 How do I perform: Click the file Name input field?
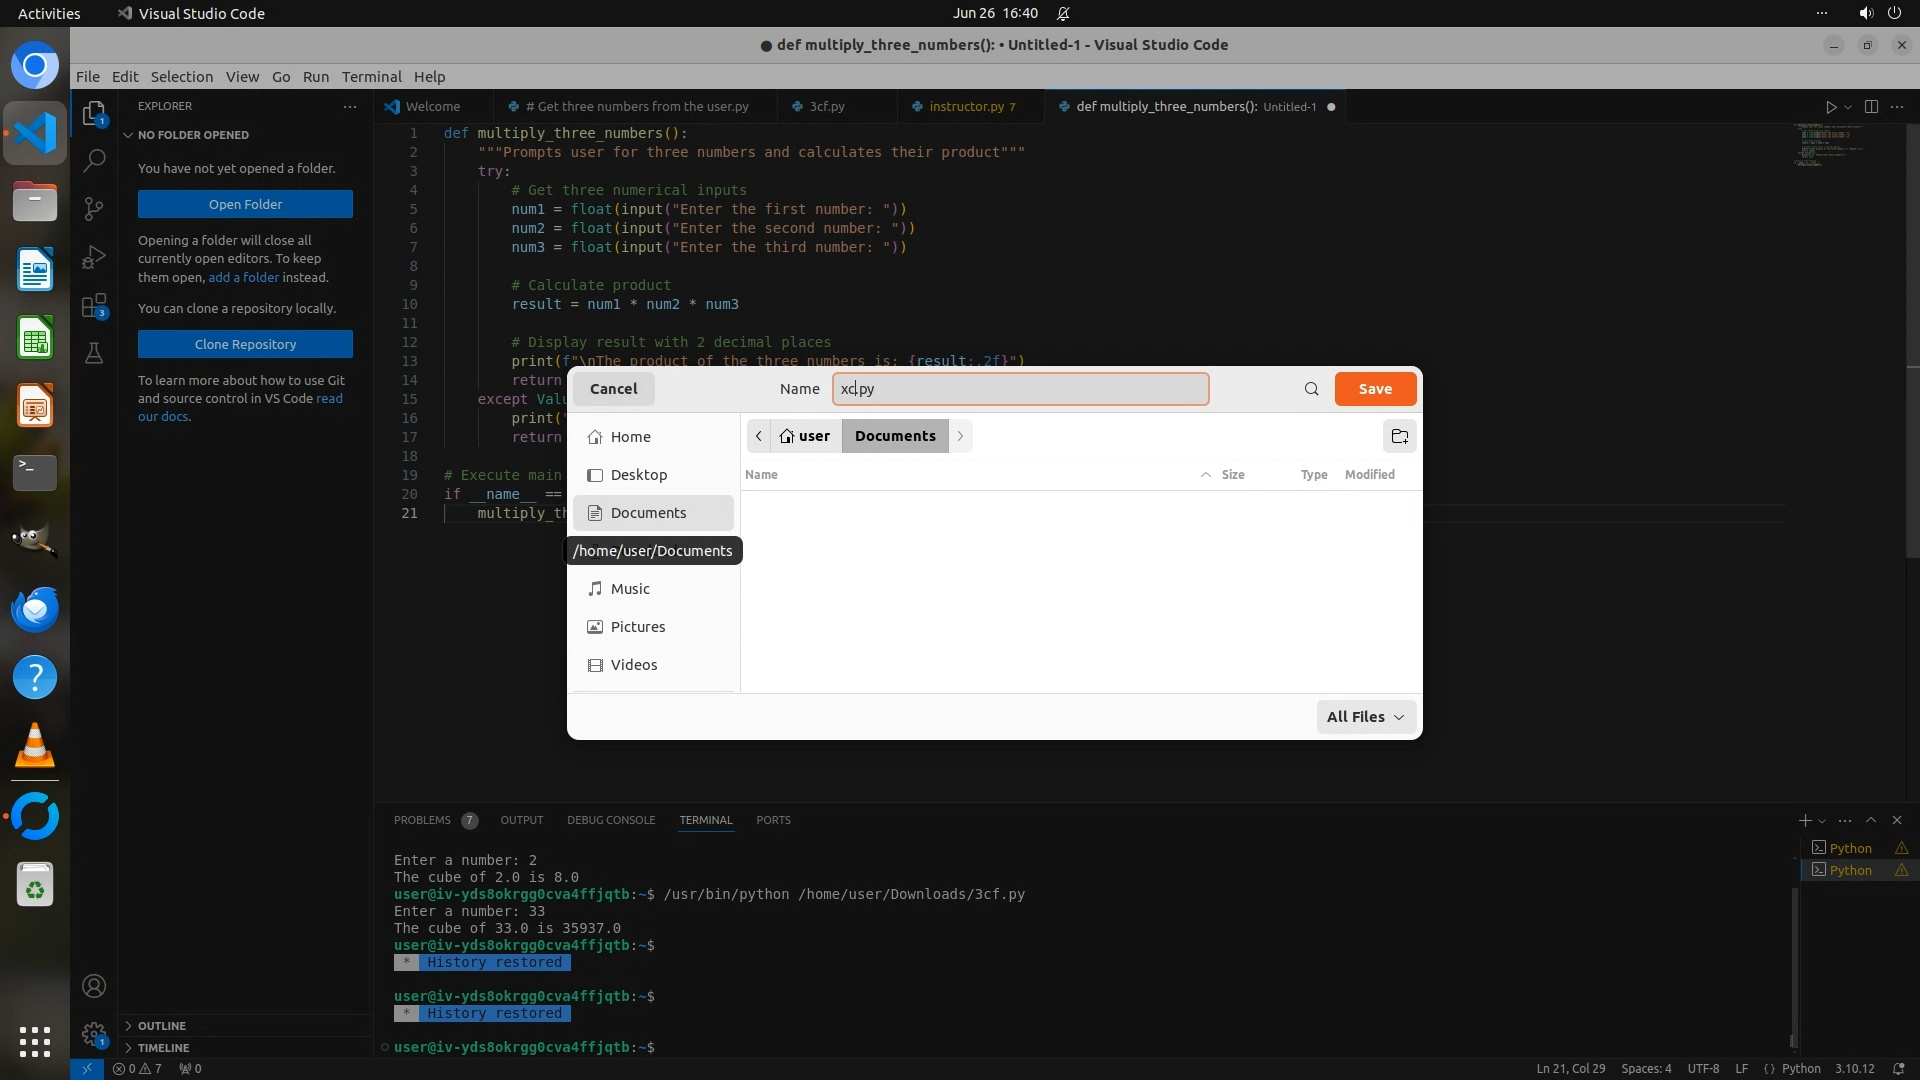1020,389
